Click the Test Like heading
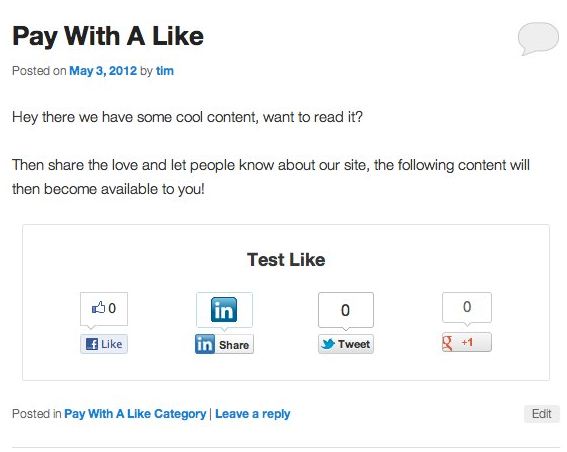 286,260
